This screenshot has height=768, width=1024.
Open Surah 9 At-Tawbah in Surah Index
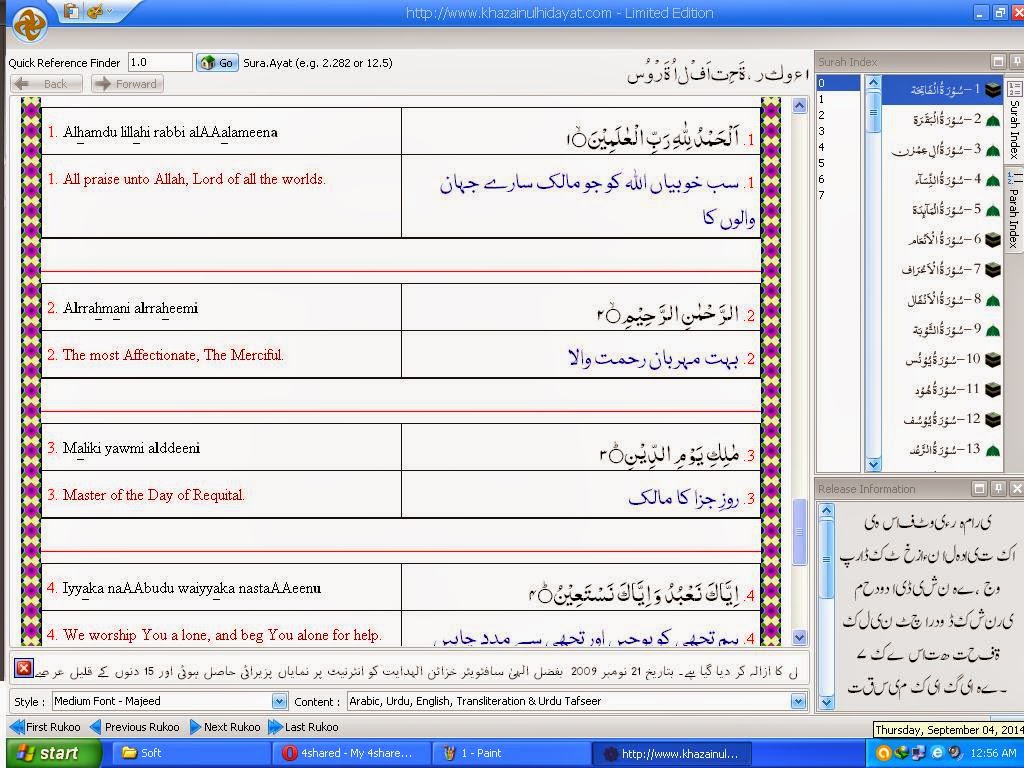(x=943, y=330)
